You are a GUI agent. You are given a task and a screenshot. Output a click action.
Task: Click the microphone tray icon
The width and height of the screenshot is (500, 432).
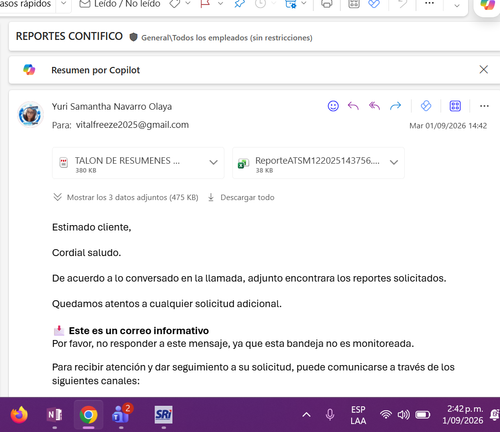tap(330, 415)
